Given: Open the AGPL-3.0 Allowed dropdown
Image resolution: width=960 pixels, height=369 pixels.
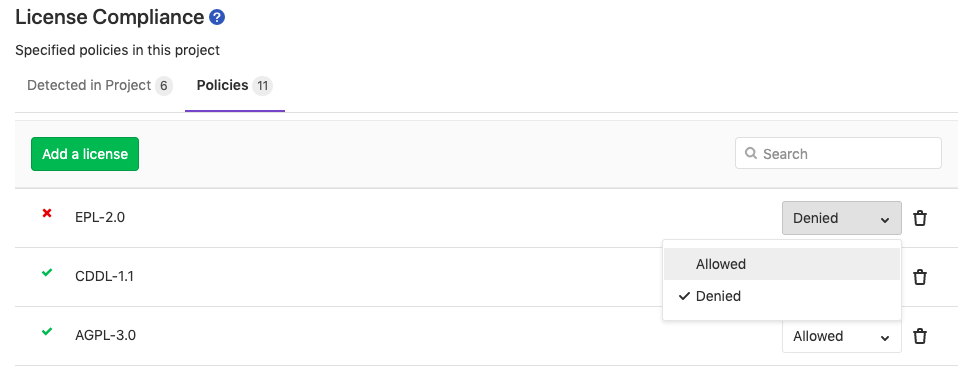Looking at the screenshot, I should tap(842, 336).
